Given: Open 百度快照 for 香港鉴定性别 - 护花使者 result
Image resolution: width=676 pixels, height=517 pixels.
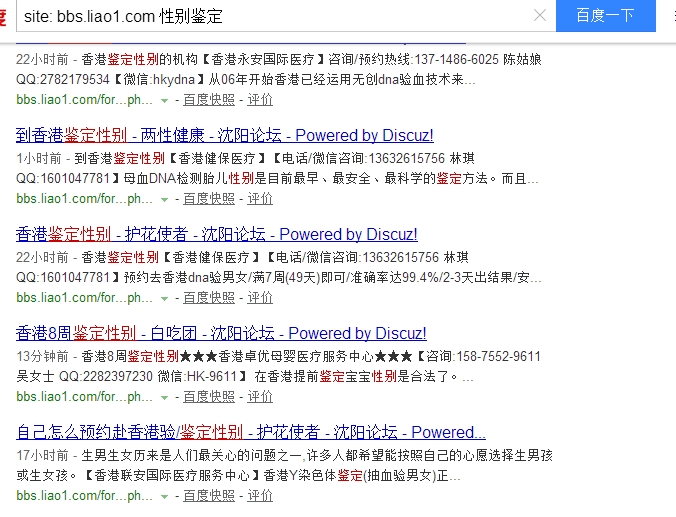Looking at the screenshot, I should pos(209,298).
